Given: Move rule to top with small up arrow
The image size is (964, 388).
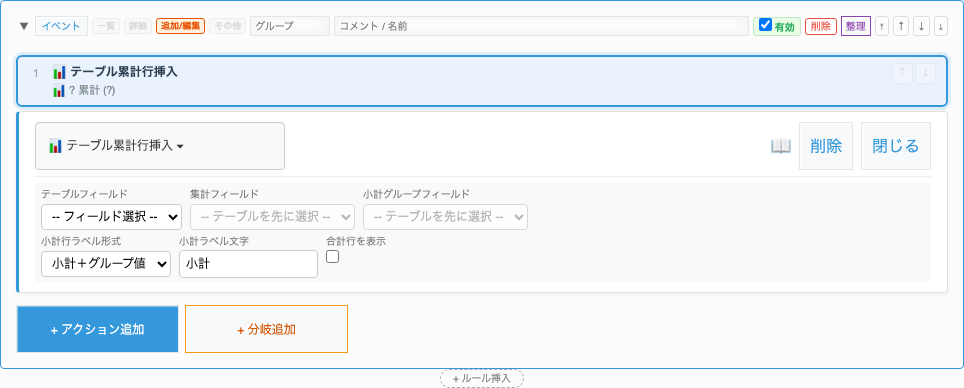Looking at the screenshot, I should point(882,26).
